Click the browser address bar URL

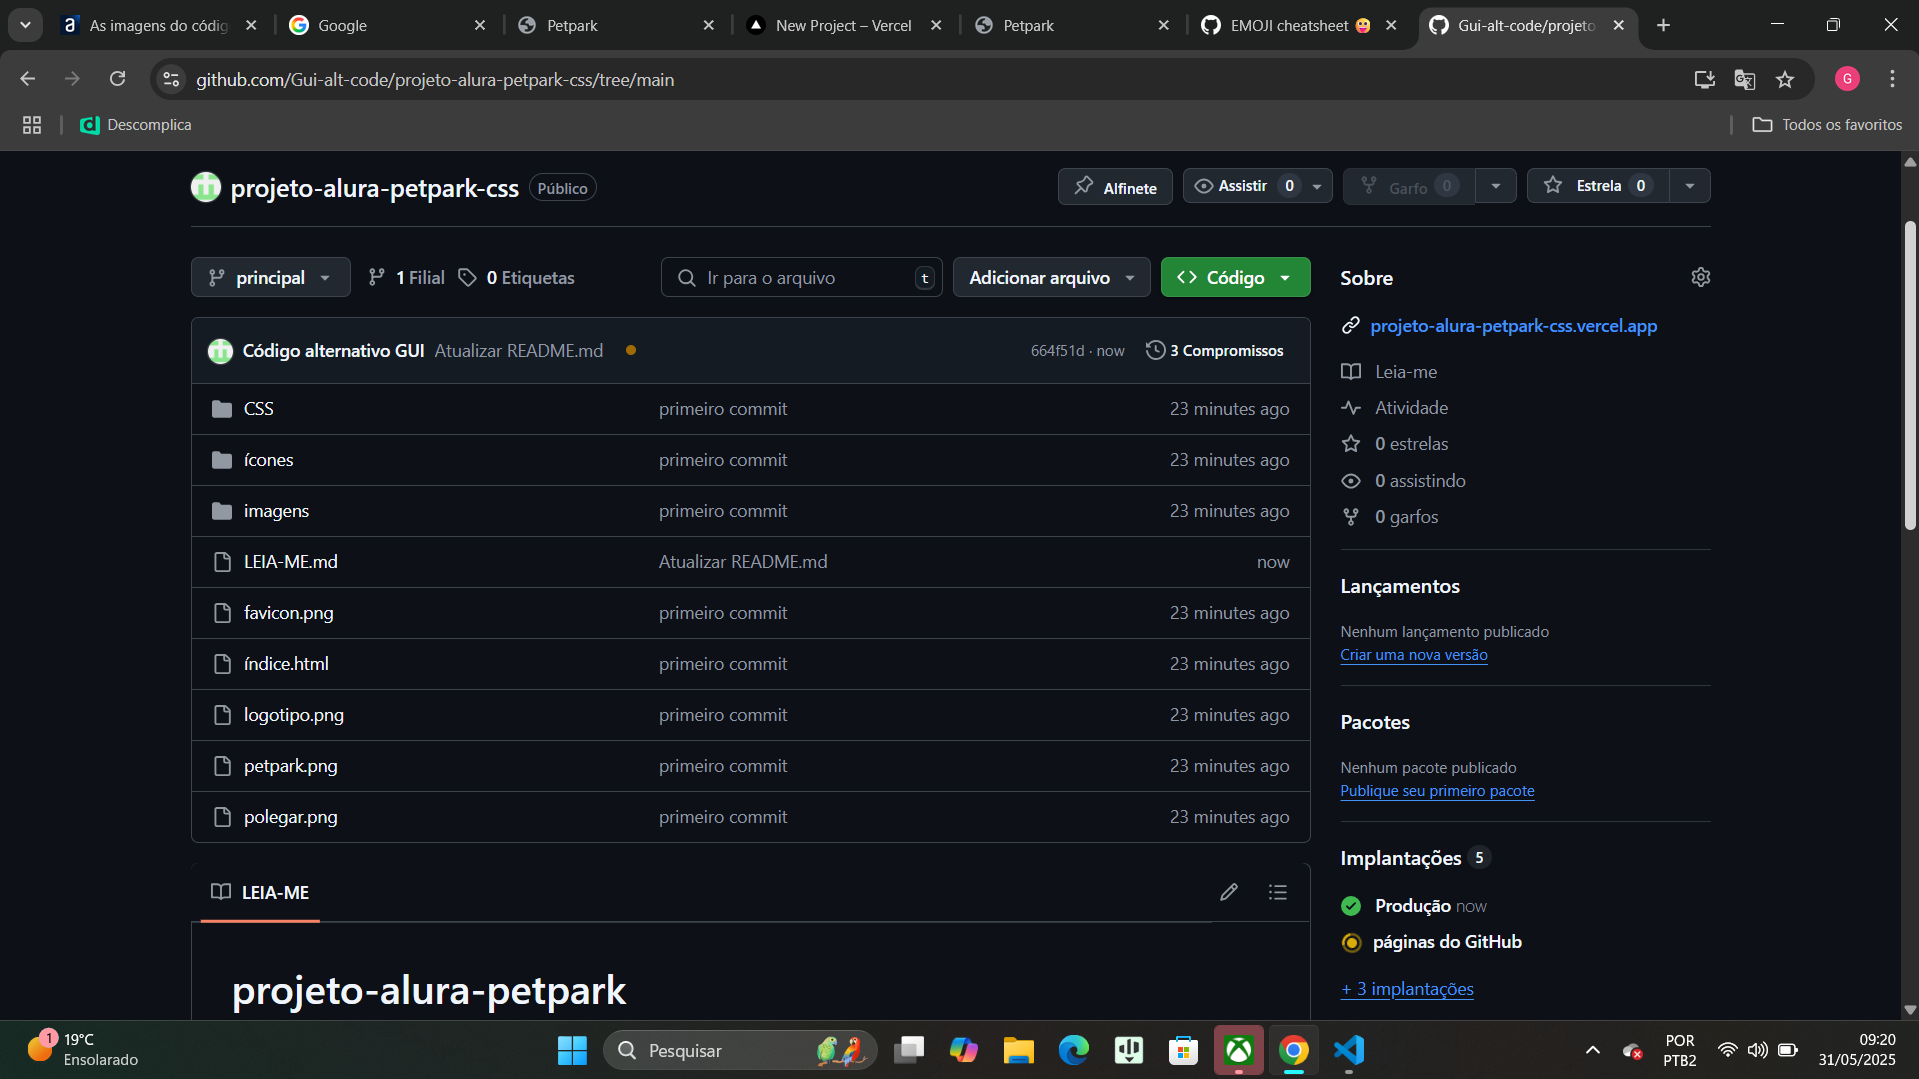click(x=435, y=79)
